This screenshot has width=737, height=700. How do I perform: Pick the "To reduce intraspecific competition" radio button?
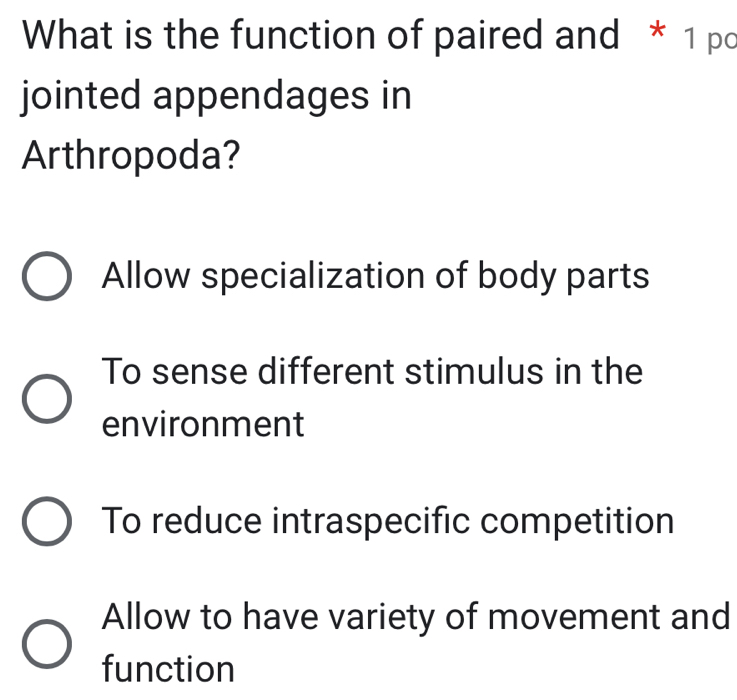pos(47,523)
